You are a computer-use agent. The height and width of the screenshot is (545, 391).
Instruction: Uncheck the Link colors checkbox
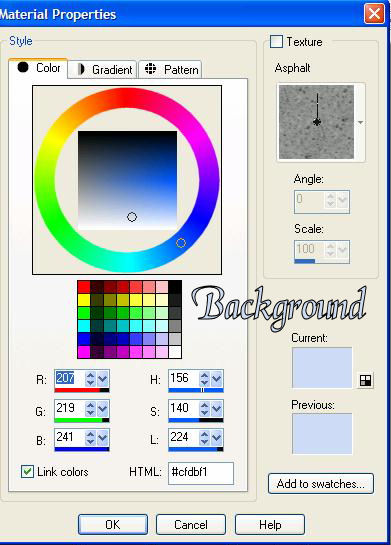pyautogui.click(x=27, y=472)
